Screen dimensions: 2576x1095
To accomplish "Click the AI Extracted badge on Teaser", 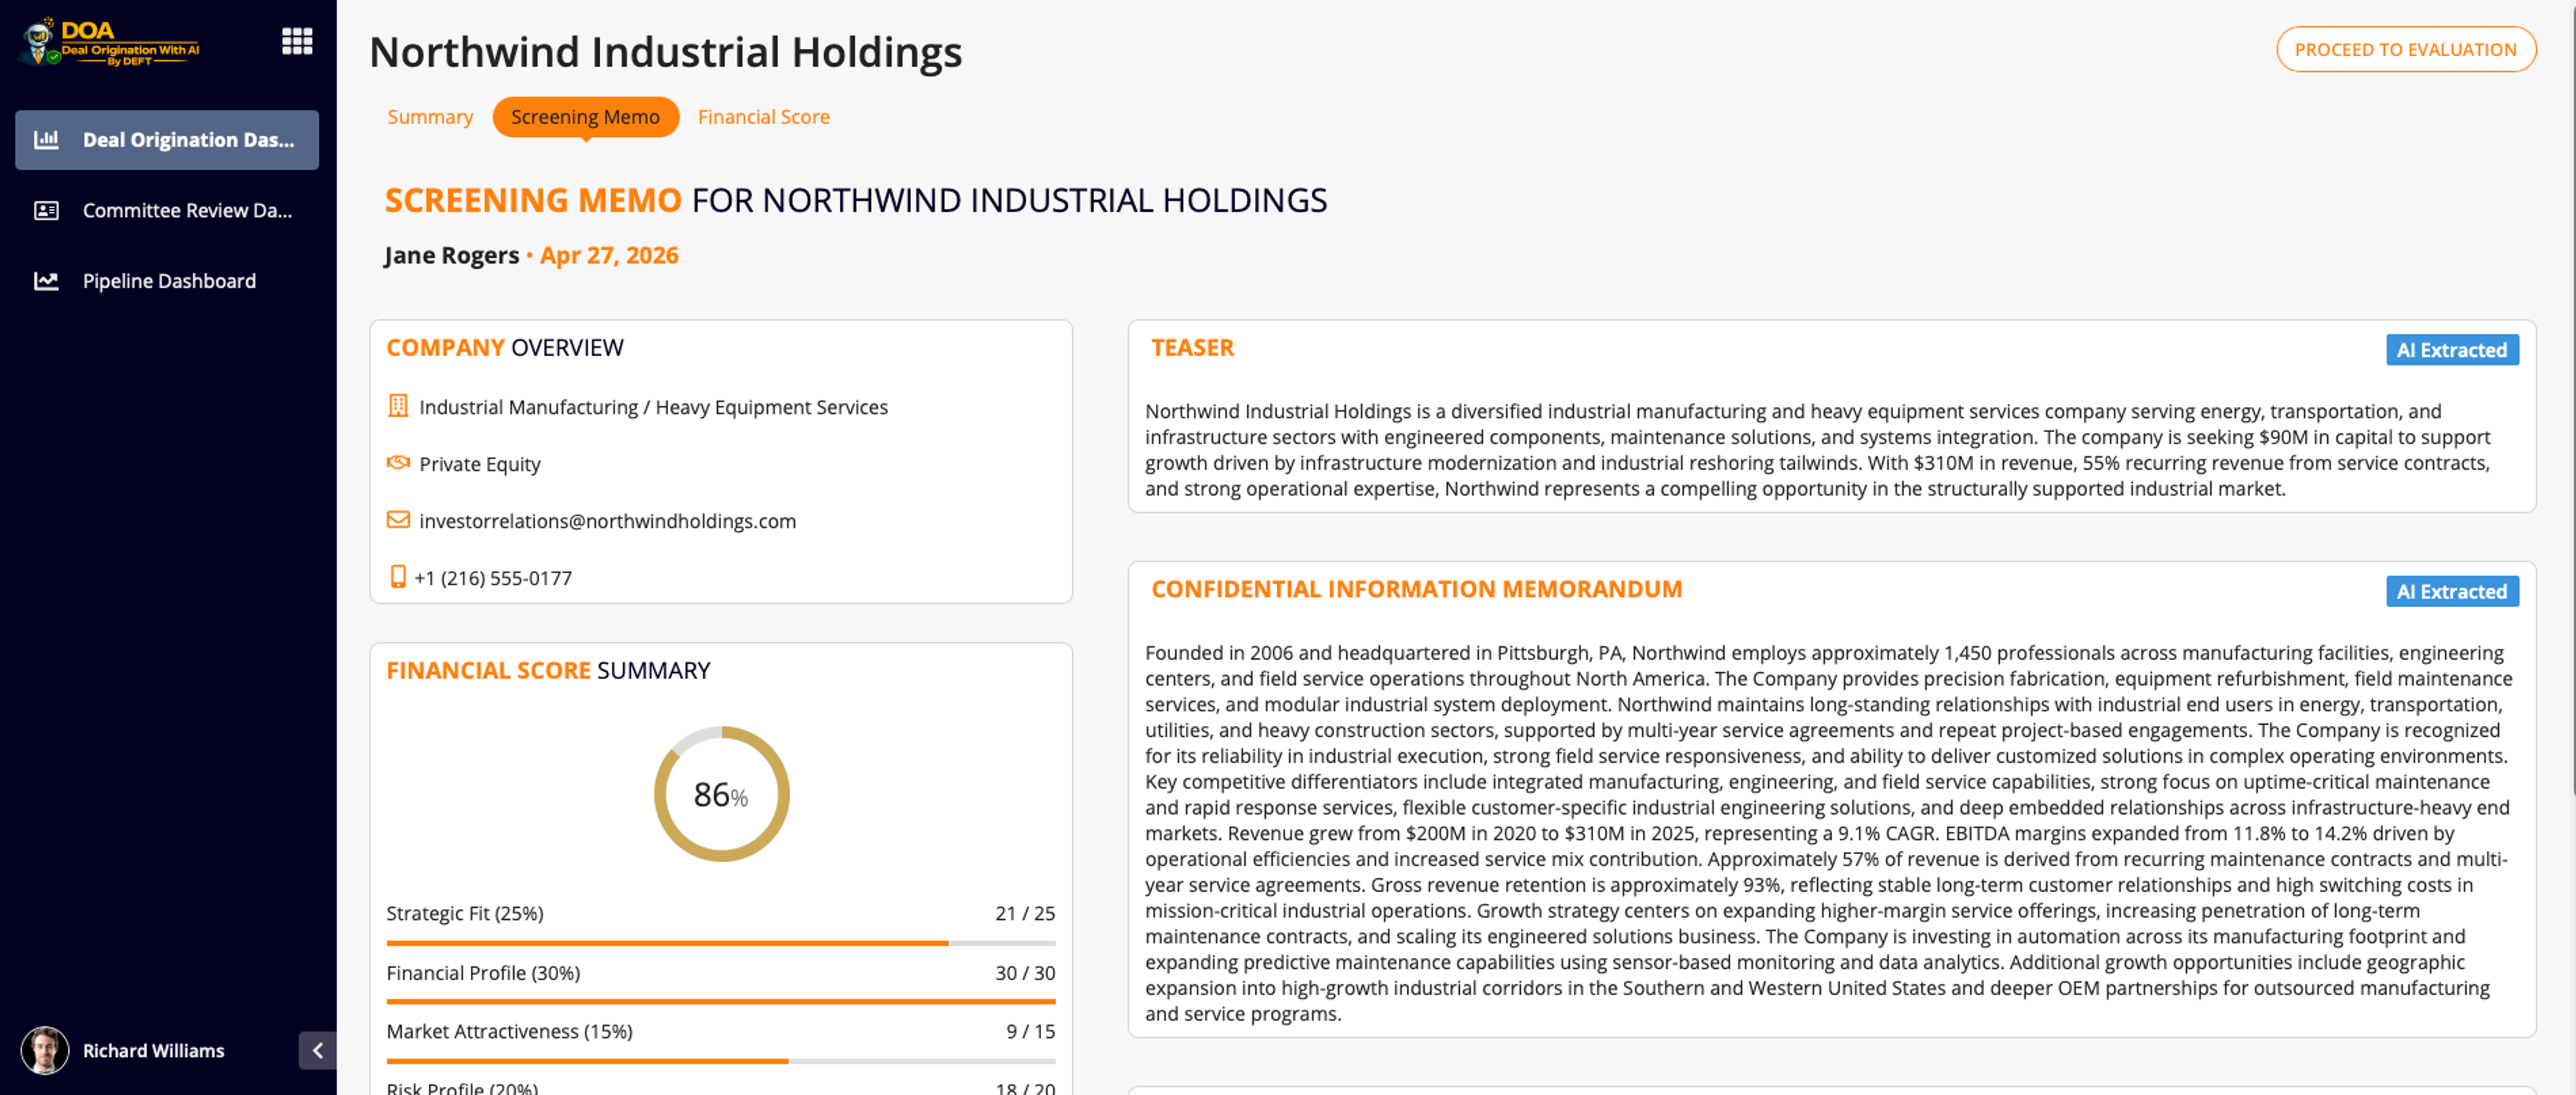I will tap(2451, 350).
